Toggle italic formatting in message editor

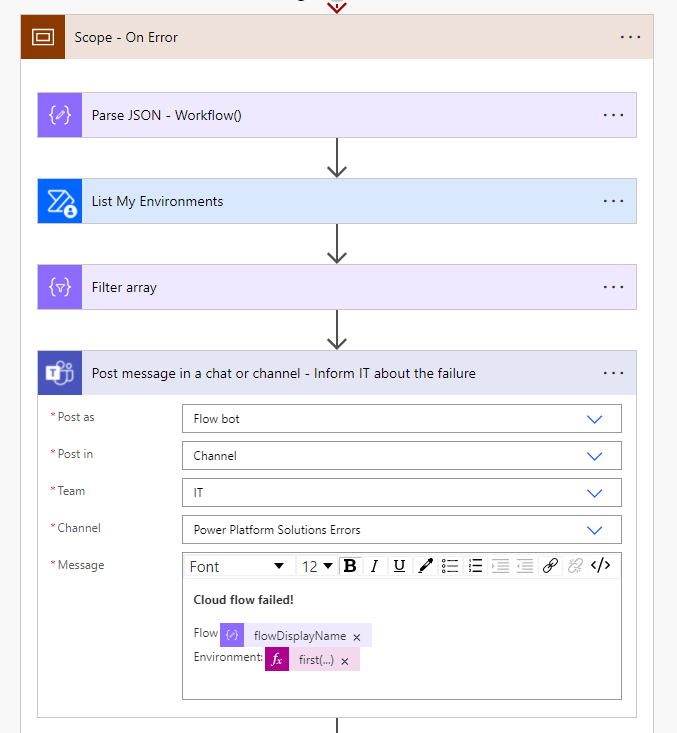[374, 566]
